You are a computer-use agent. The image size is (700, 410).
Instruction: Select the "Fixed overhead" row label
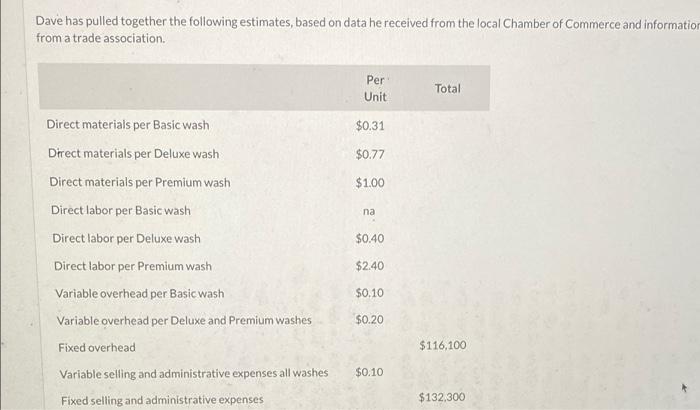(x=96, y=347)
